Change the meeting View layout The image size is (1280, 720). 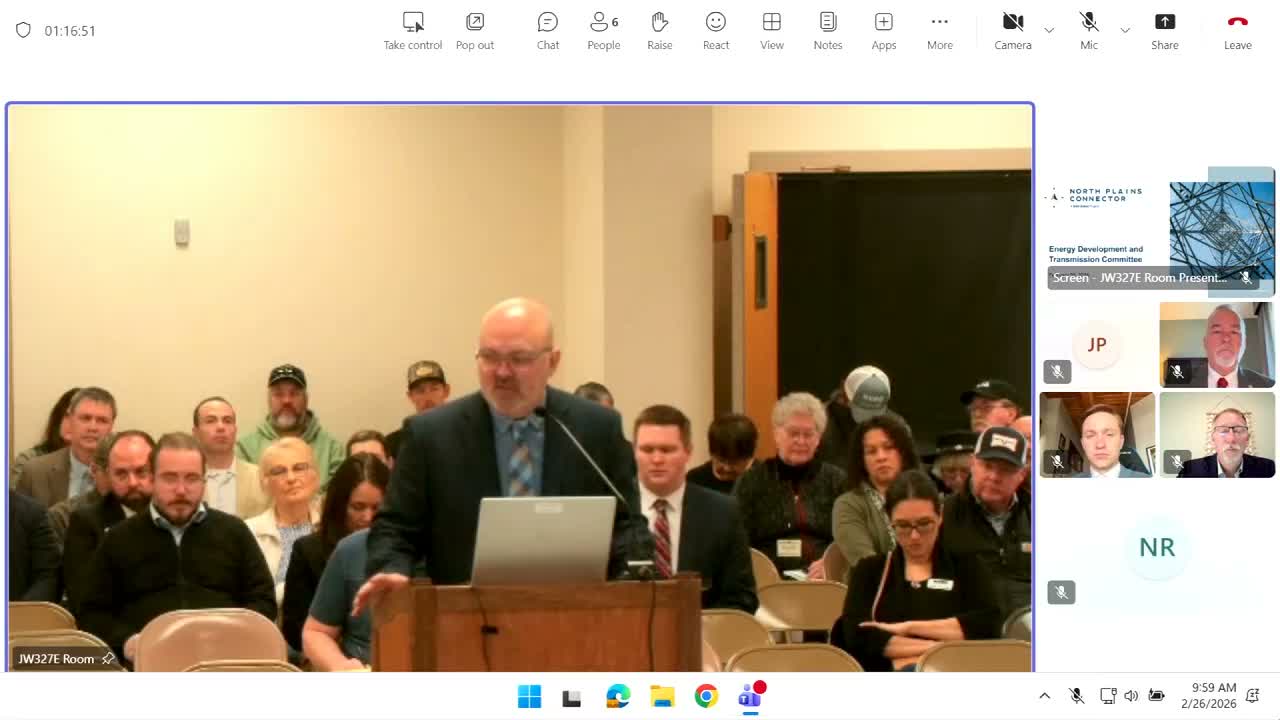point(772,31)
